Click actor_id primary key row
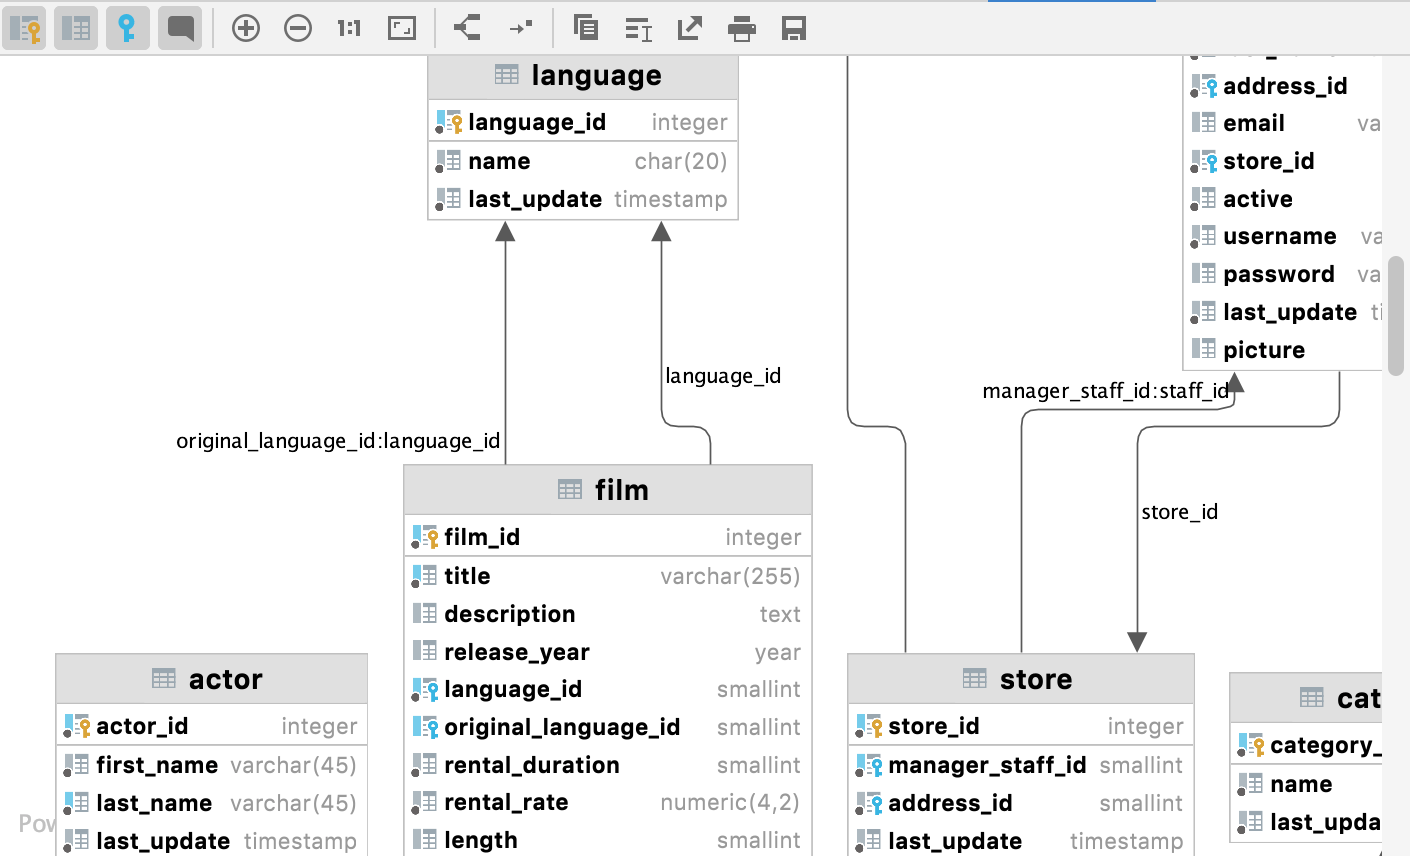Screen dimensions: 1410x856 pyautogui.click(x=212, y=726)
